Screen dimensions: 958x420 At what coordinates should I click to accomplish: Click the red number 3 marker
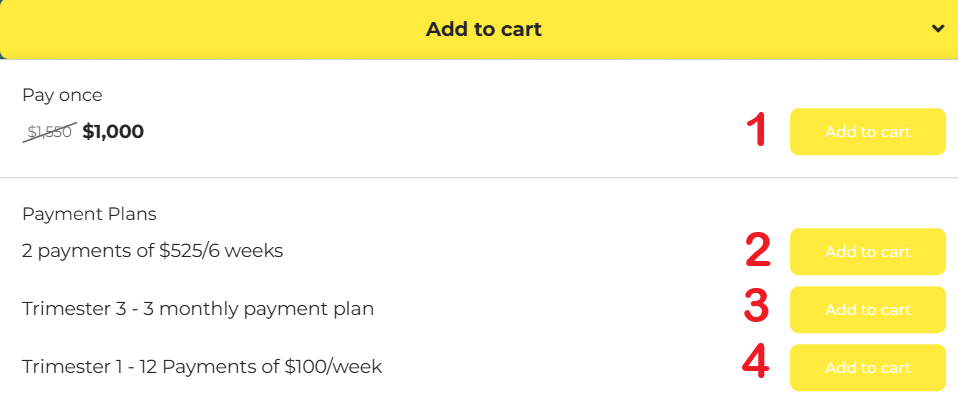(757, 308)
